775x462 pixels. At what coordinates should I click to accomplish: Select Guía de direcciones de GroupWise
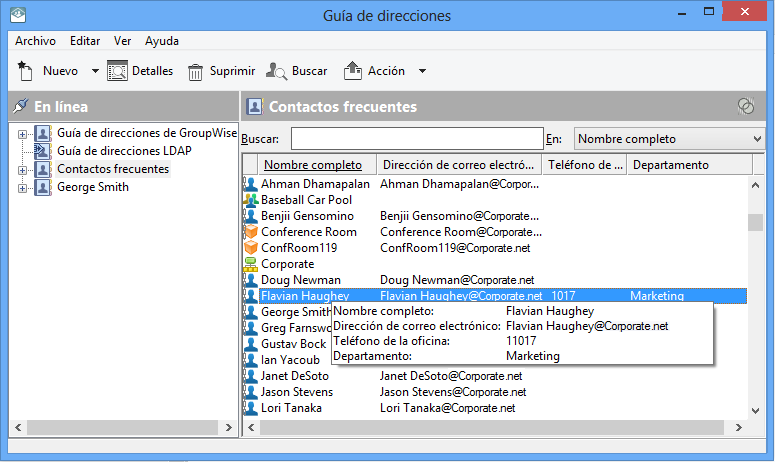click(x=147, y=132)
